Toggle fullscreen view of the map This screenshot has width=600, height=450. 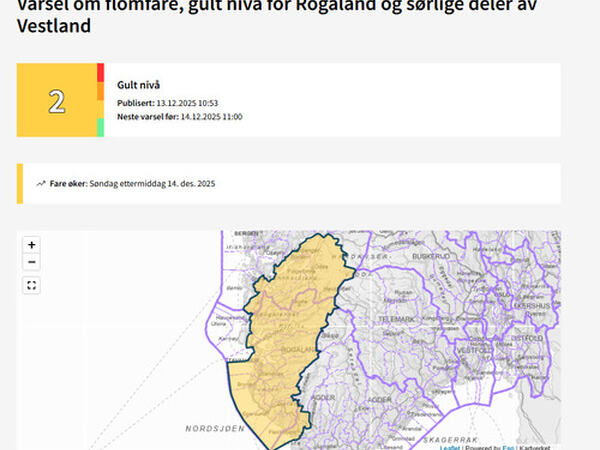point(32,285)
